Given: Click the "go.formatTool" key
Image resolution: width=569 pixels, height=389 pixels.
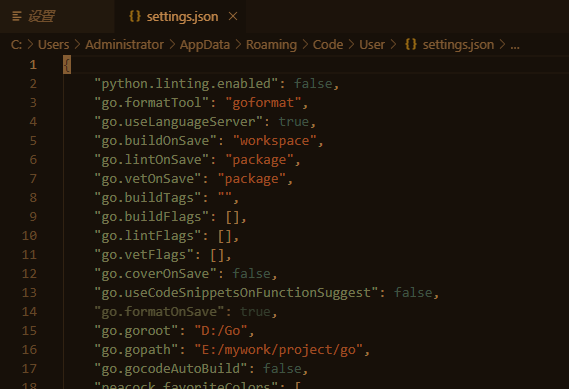Looking at the screenshot, I should [151, 103].
